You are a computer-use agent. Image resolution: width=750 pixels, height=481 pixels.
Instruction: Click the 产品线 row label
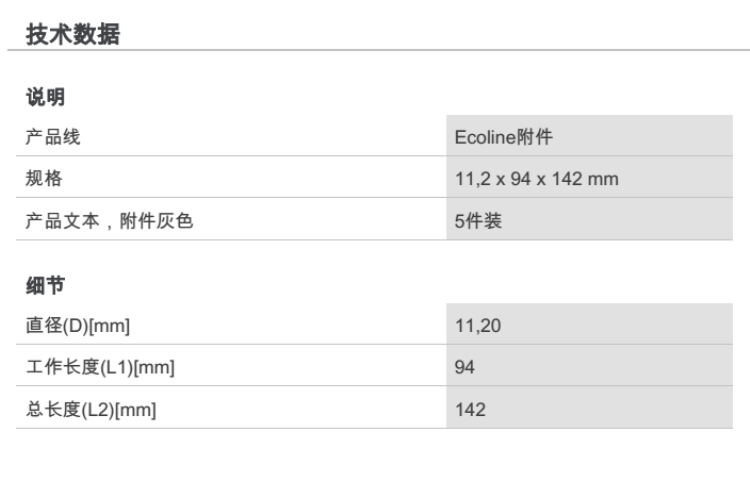(x=53, y=138)
